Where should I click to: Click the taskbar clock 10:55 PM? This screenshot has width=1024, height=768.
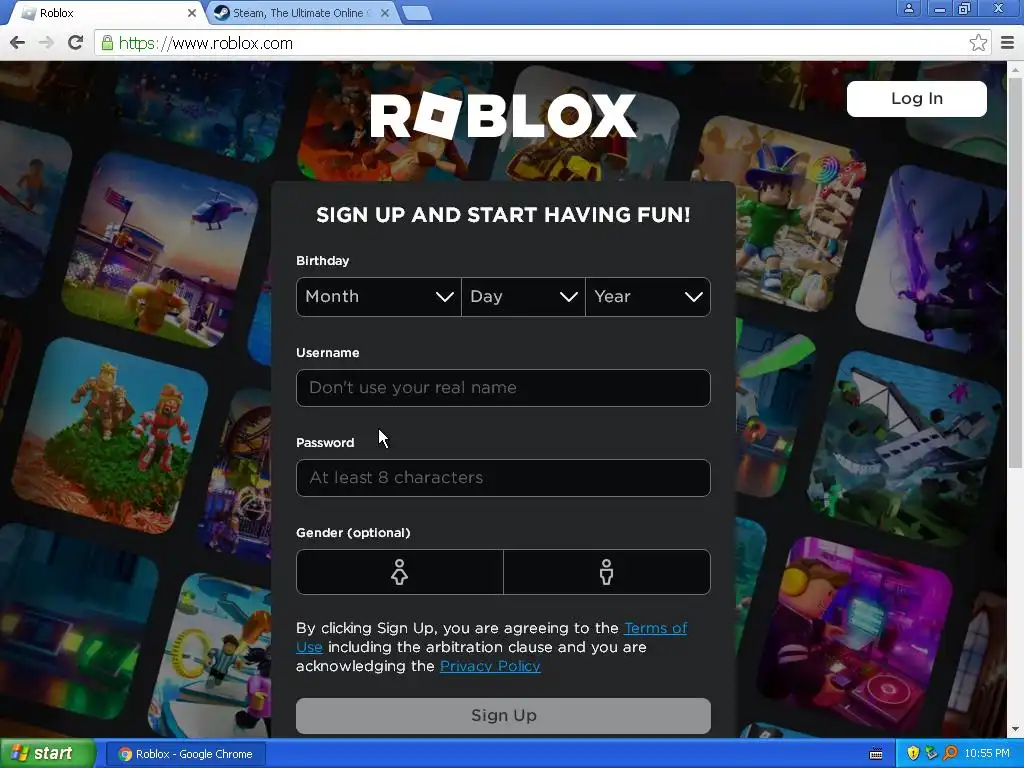click(x=987, y=754)
